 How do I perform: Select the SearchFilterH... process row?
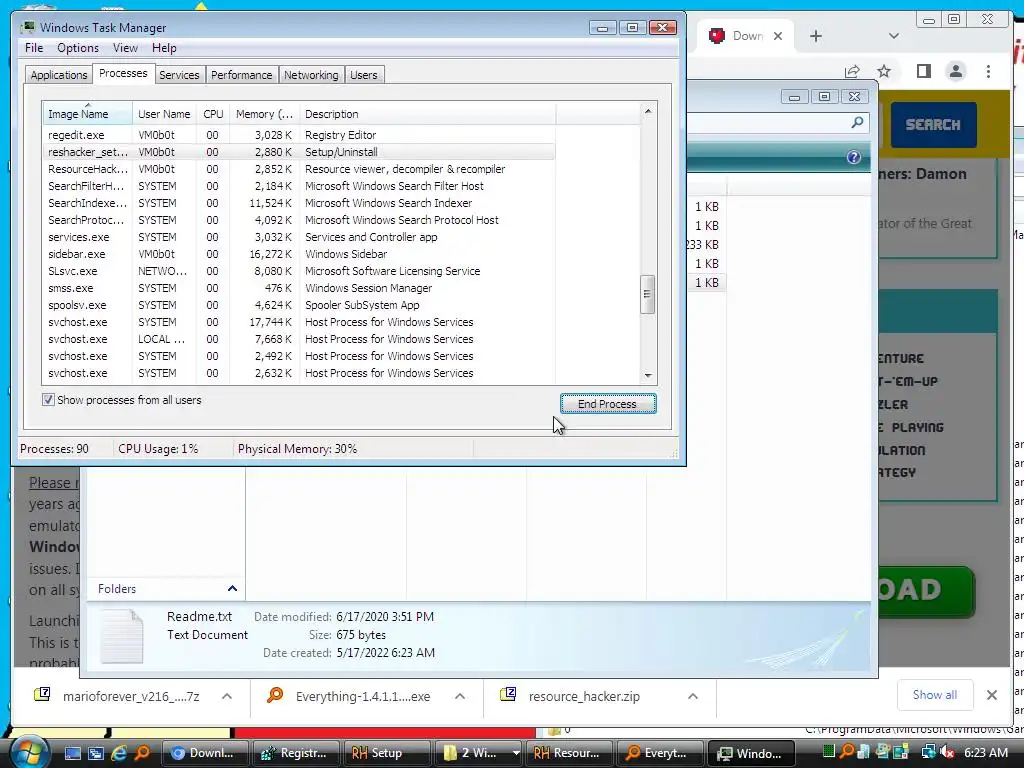(299, 186)
